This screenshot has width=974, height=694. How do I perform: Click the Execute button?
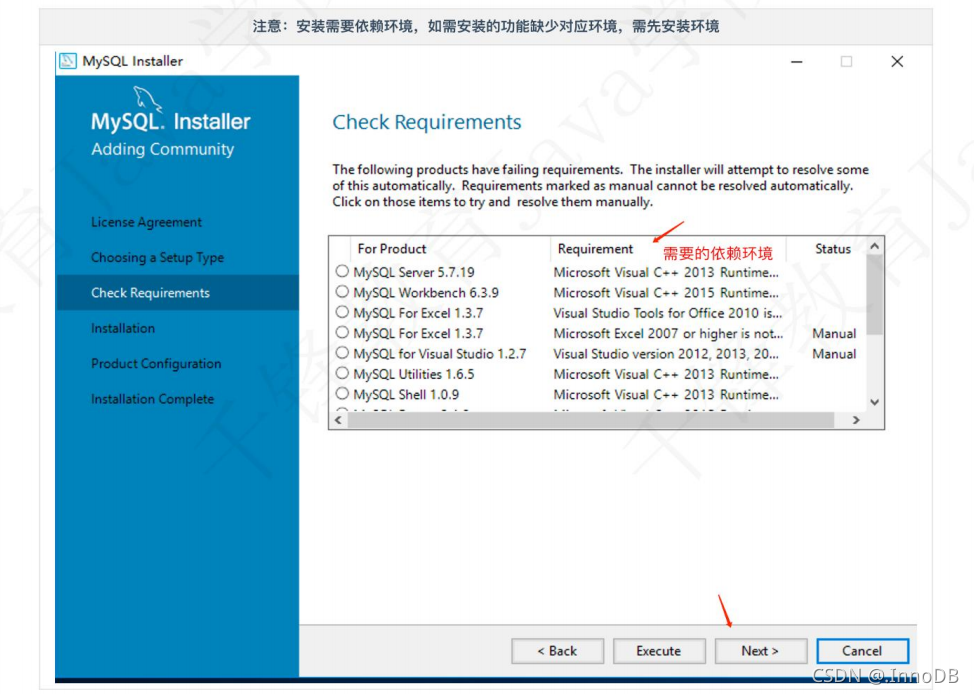coord(658,651)
